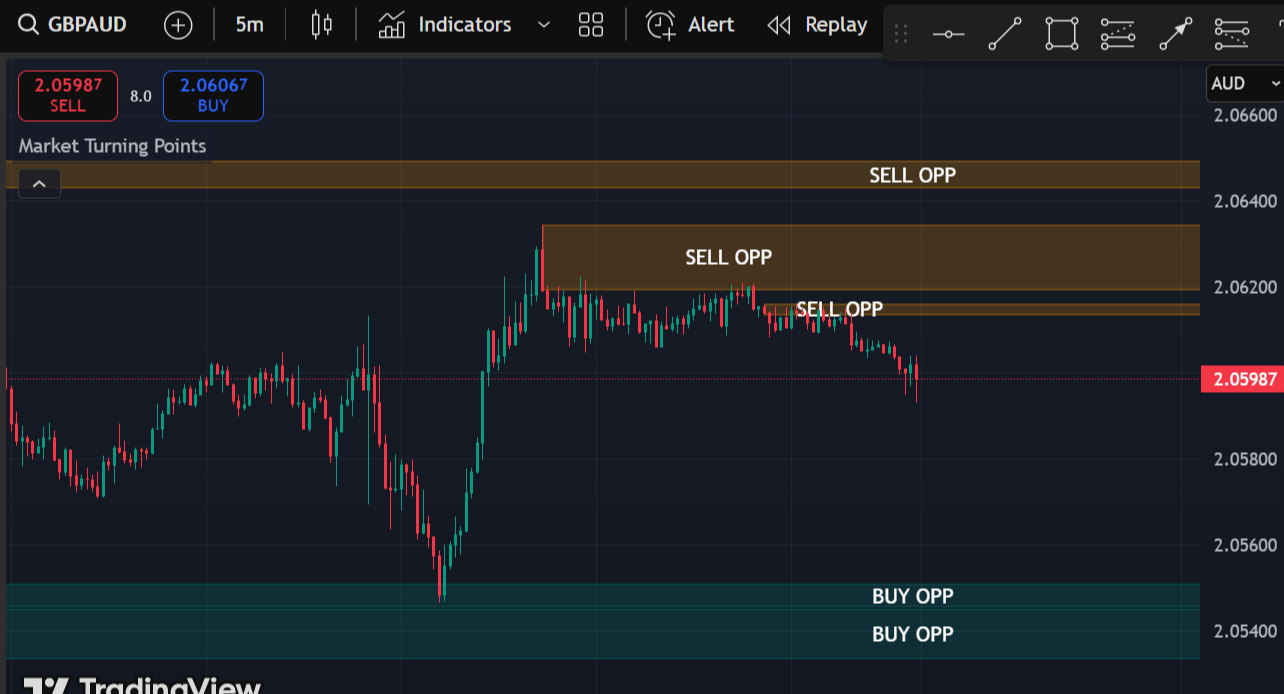Click the red SELL 2.05987 button
The height and width of the screenshot is (694, 1284).
click(68, 96)
